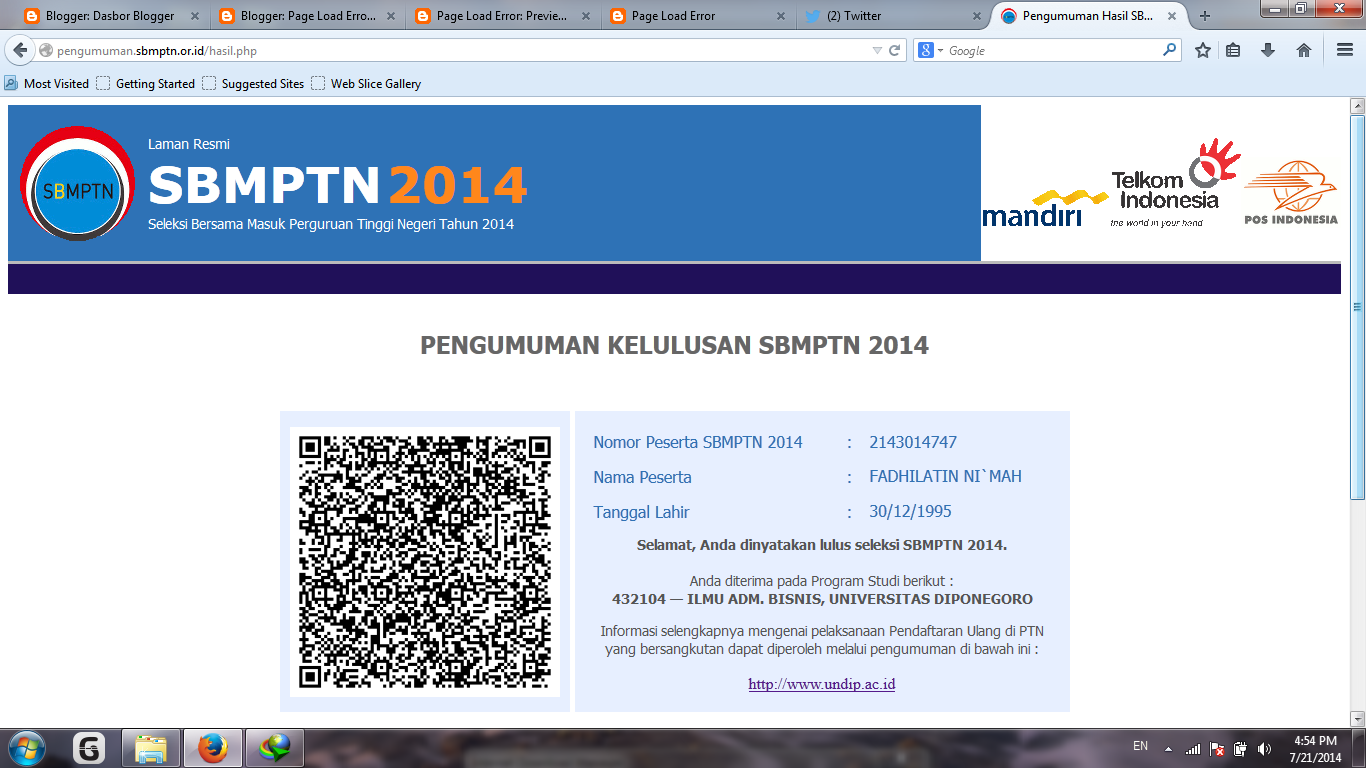Click the volume speaker tray icon
This screenshot has width=1366, height=768.
(x=1265, y=748)
